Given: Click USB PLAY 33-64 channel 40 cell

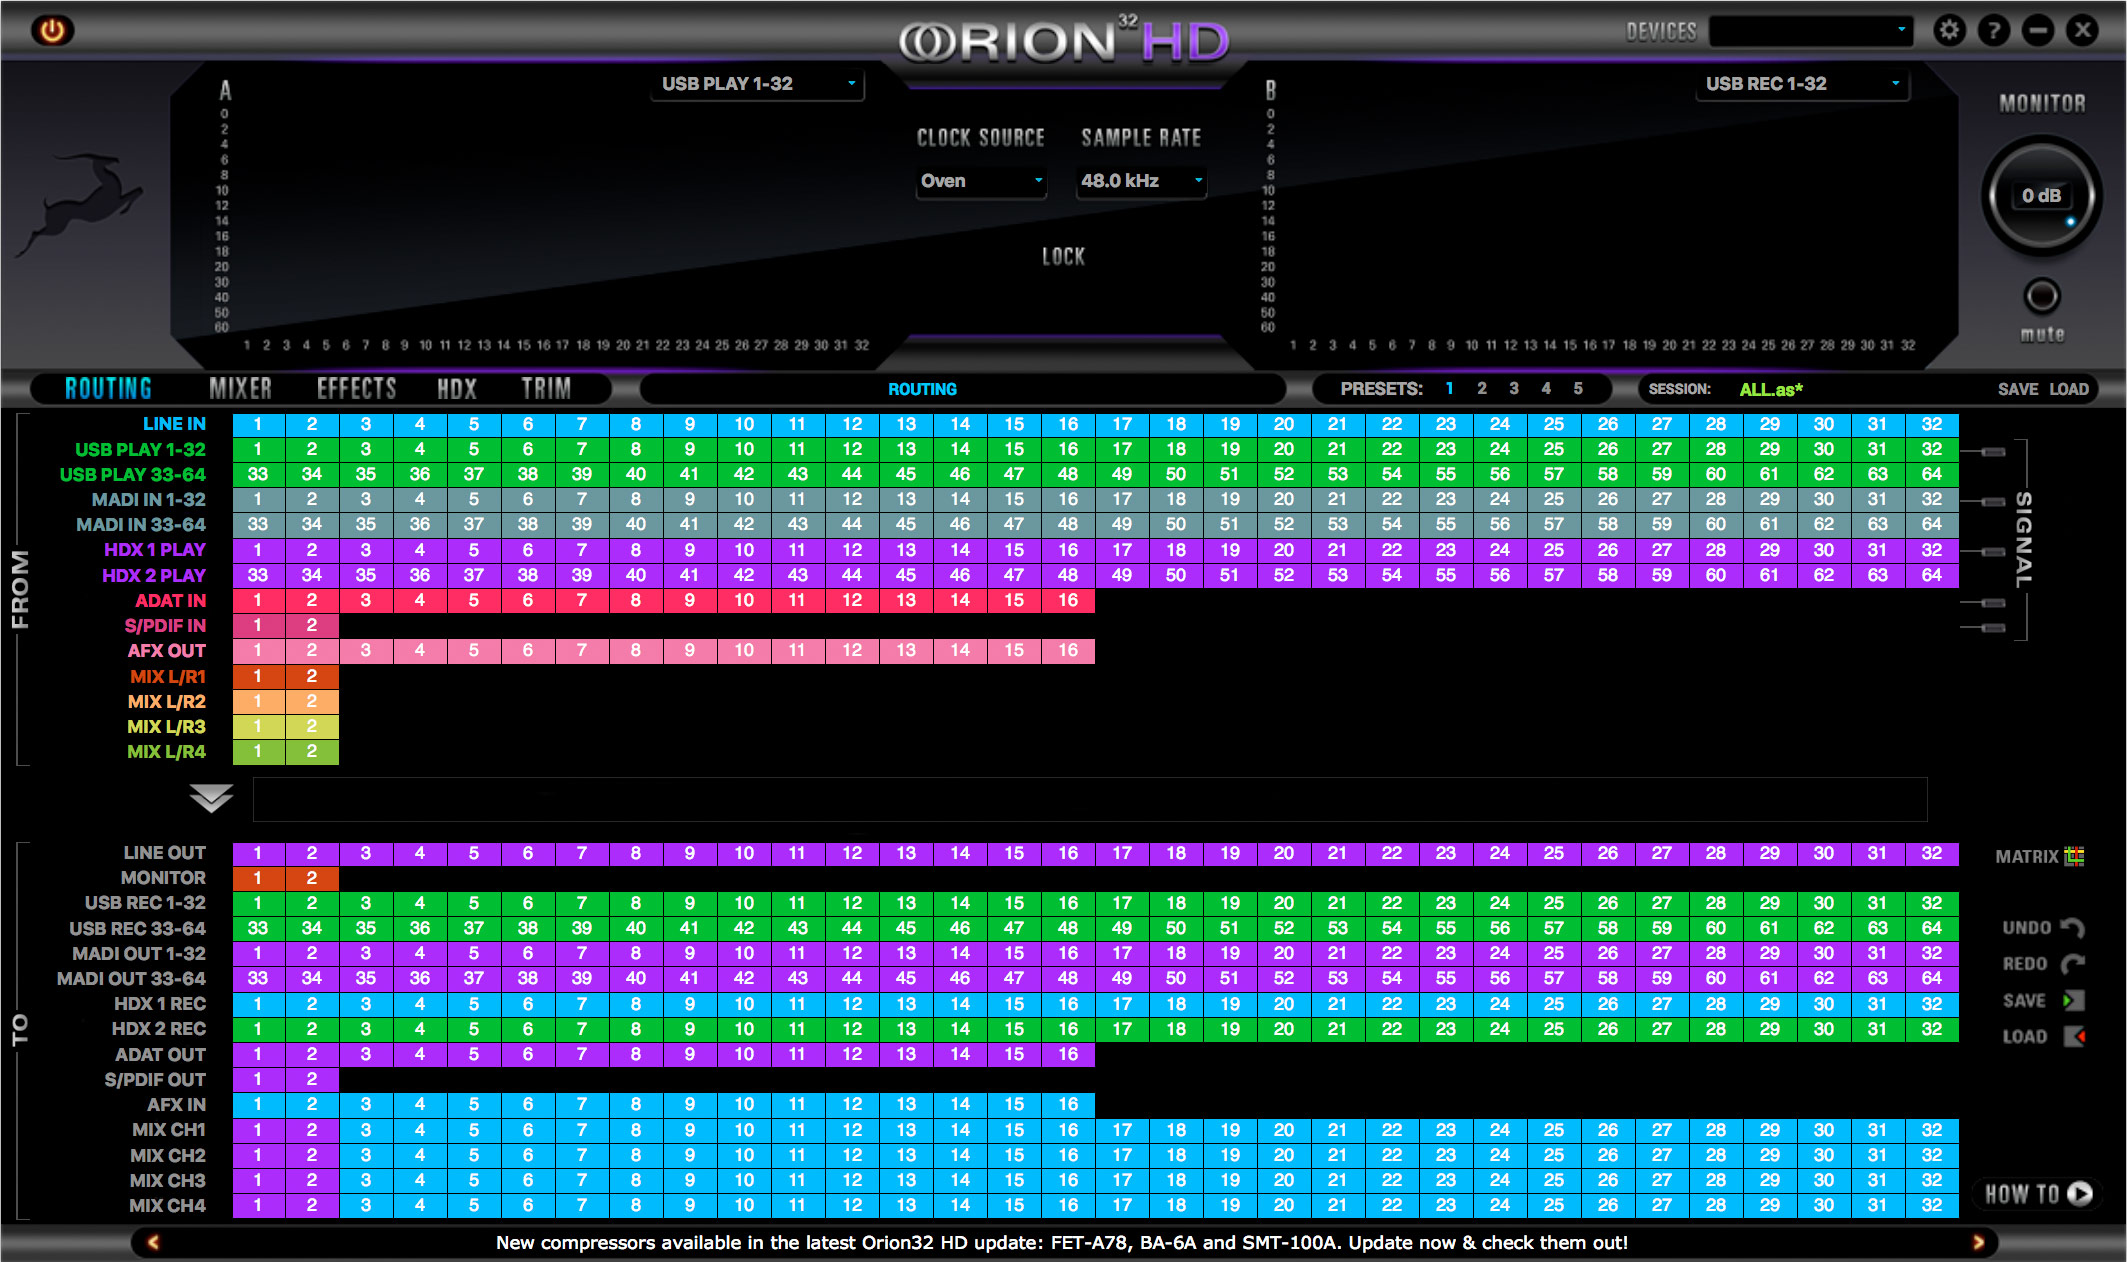Looking at the screenshot, I should pyautogui.click(x=636, y=474).
